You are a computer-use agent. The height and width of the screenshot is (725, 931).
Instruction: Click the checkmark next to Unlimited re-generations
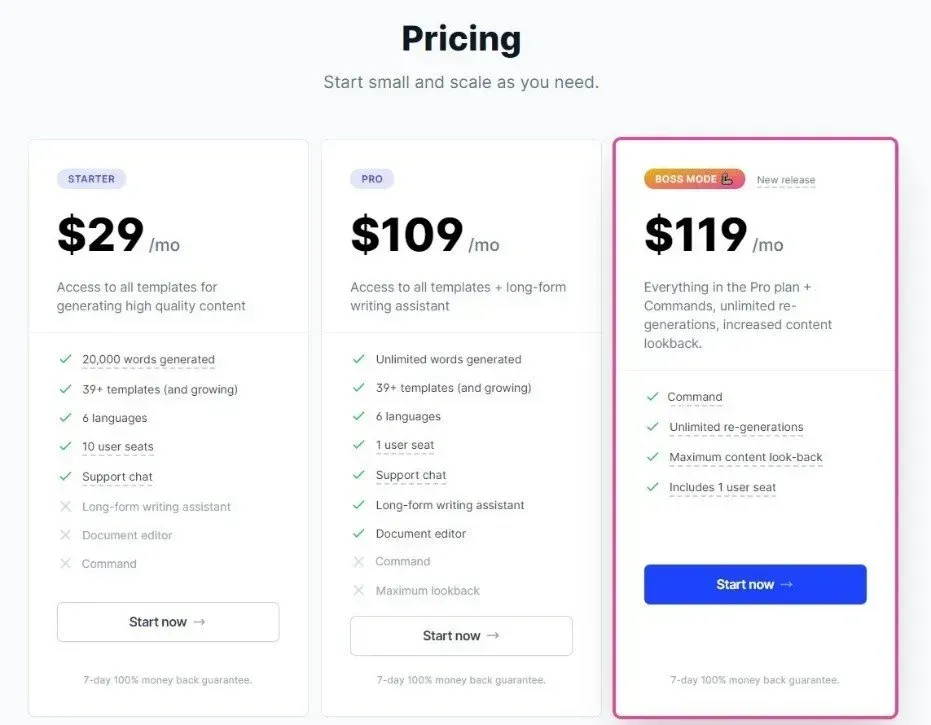[x=653, y=426]
